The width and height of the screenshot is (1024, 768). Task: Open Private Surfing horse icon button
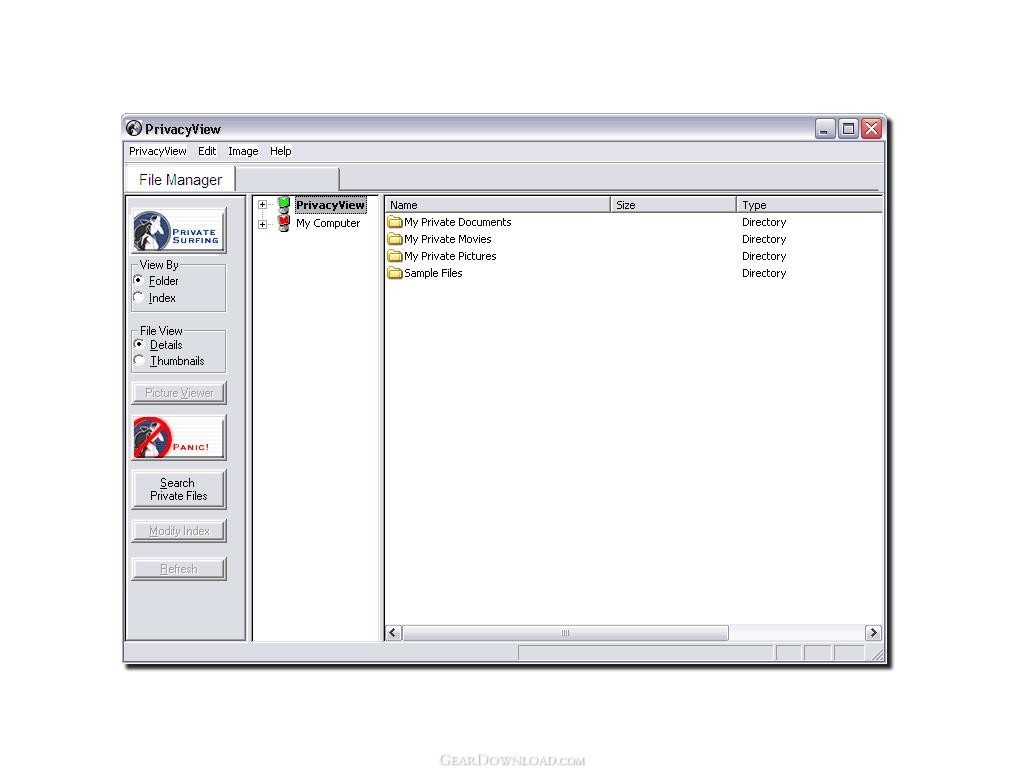(x=178, y=231)
